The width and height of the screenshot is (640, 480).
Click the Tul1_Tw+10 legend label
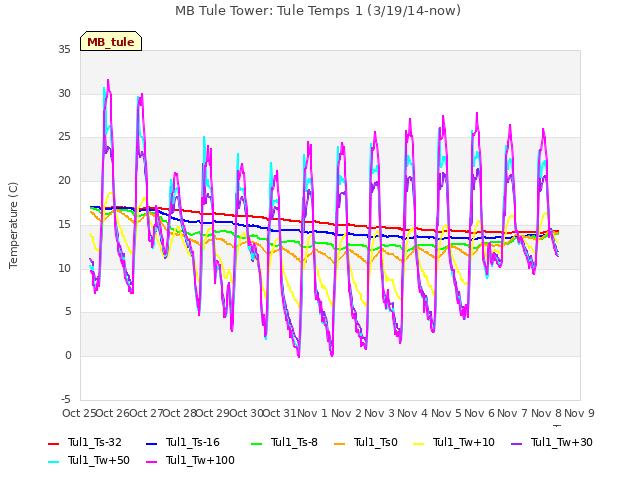click(x=464, y=442)
